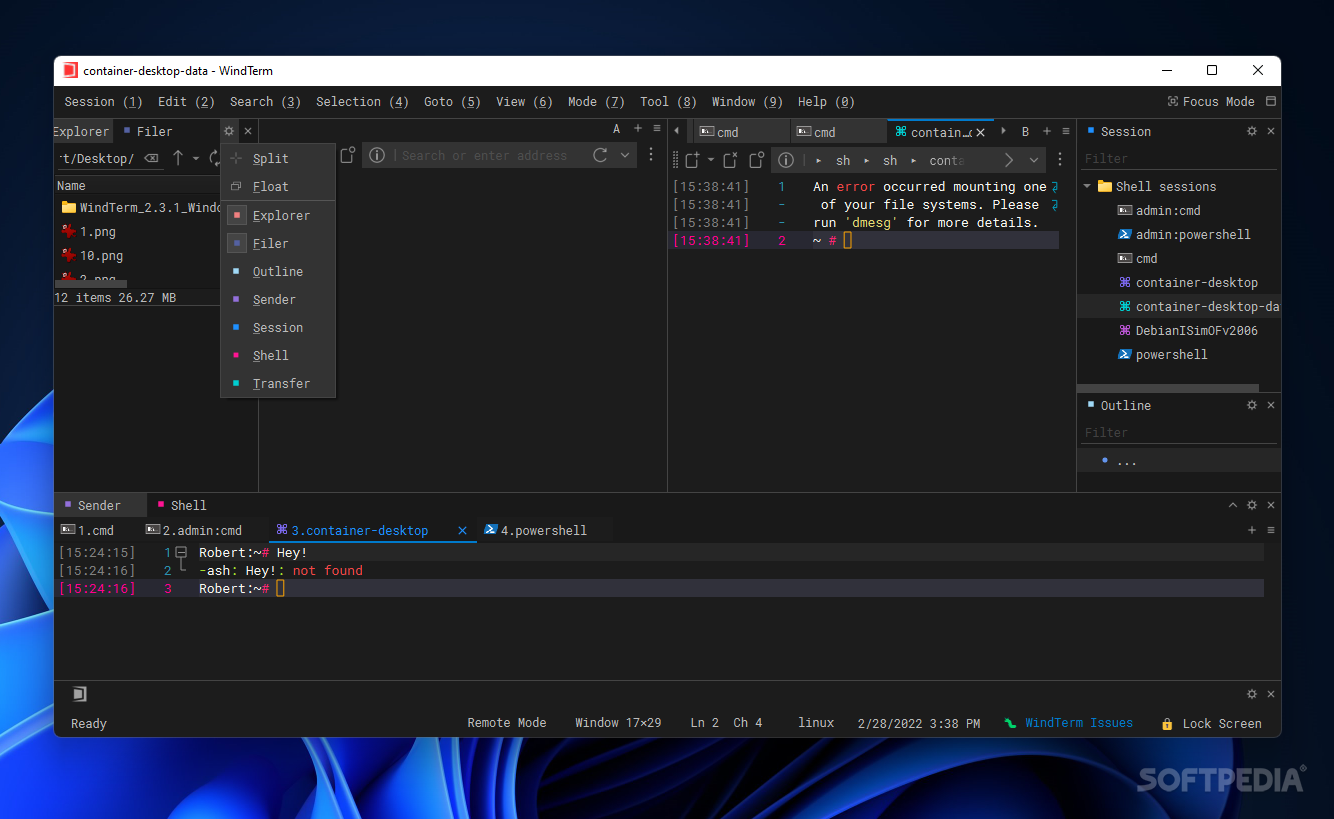
Task: Open the group B tab list menu
Action: click(1066, 131)
